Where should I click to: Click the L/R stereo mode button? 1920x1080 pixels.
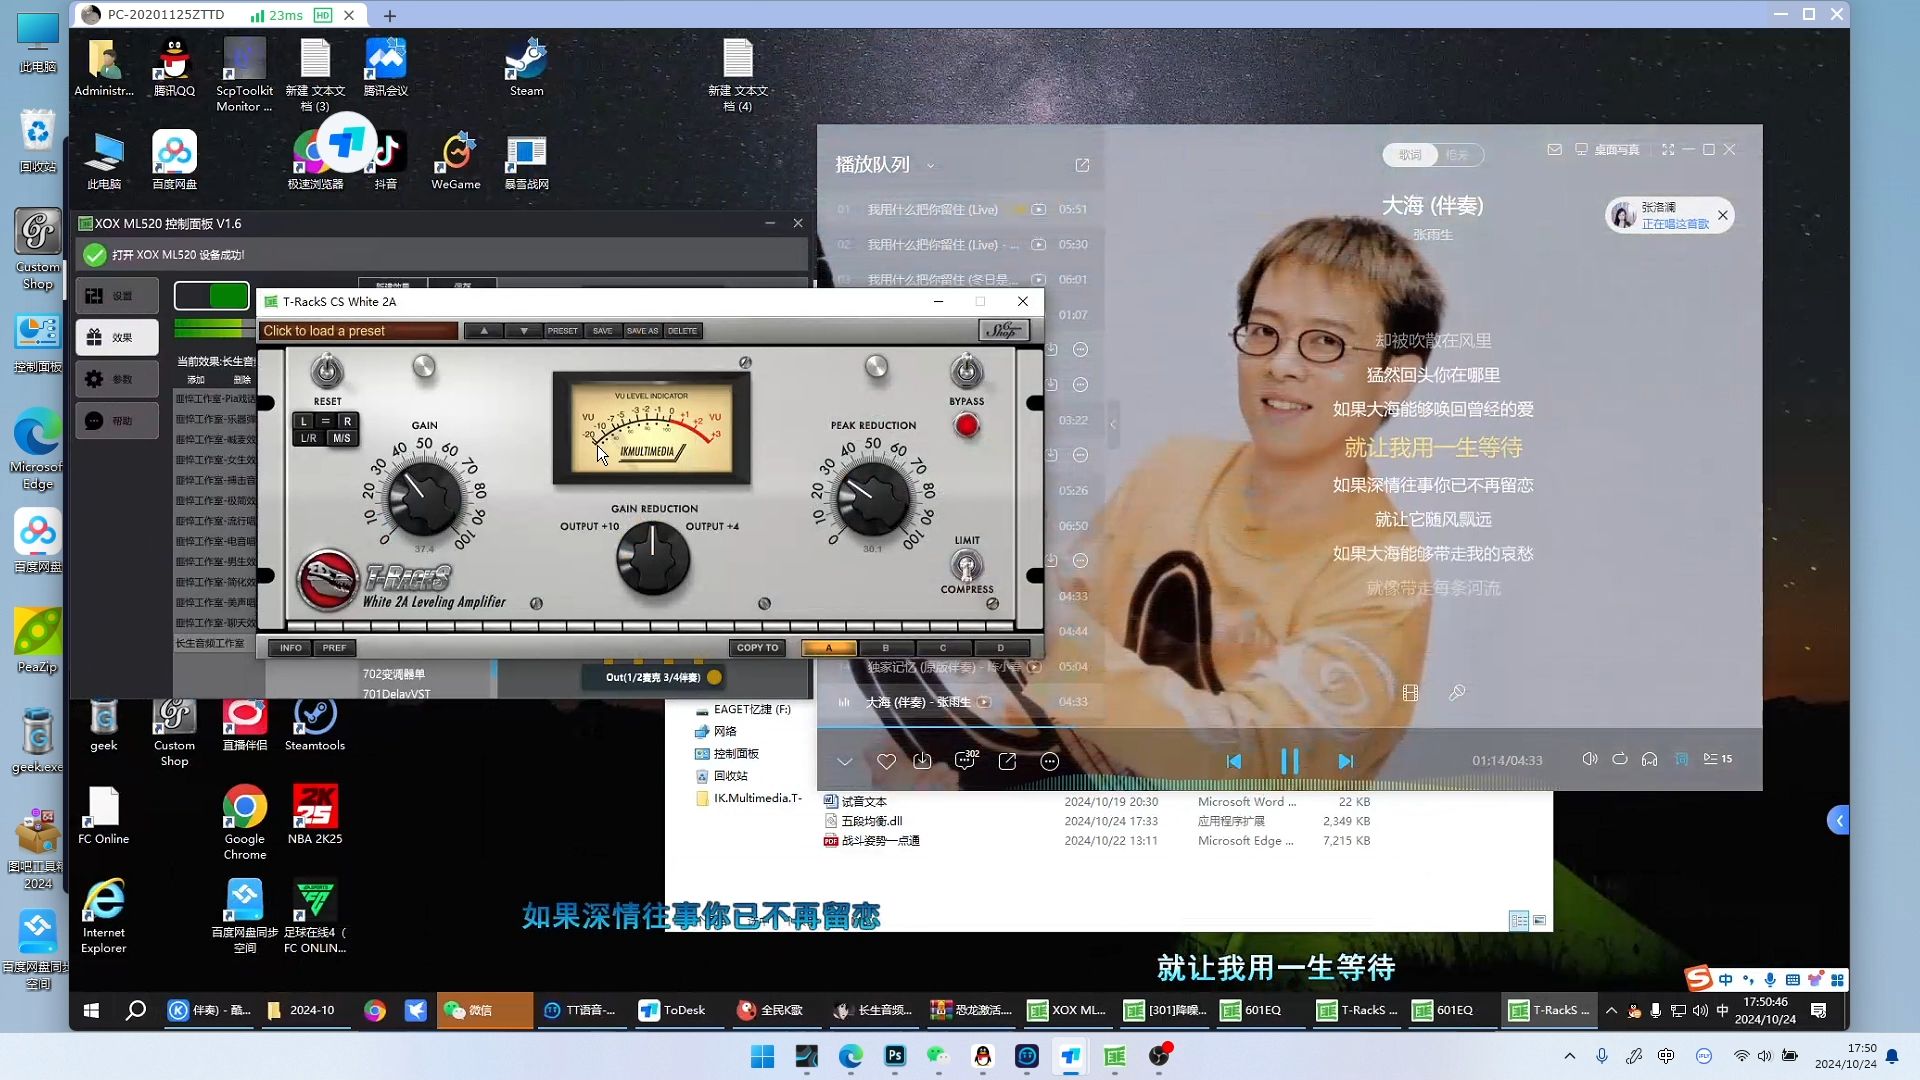coord(307,438)
